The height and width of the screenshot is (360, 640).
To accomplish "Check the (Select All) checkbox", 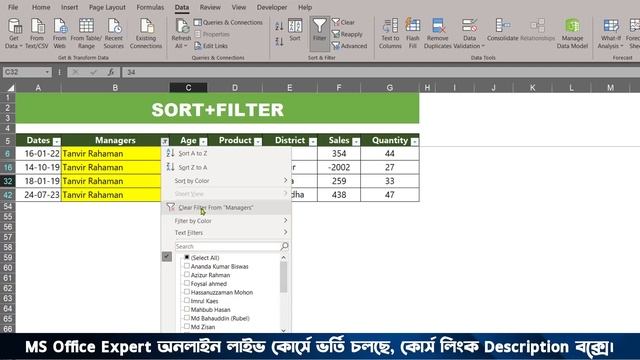I will (x=187, y=257).
